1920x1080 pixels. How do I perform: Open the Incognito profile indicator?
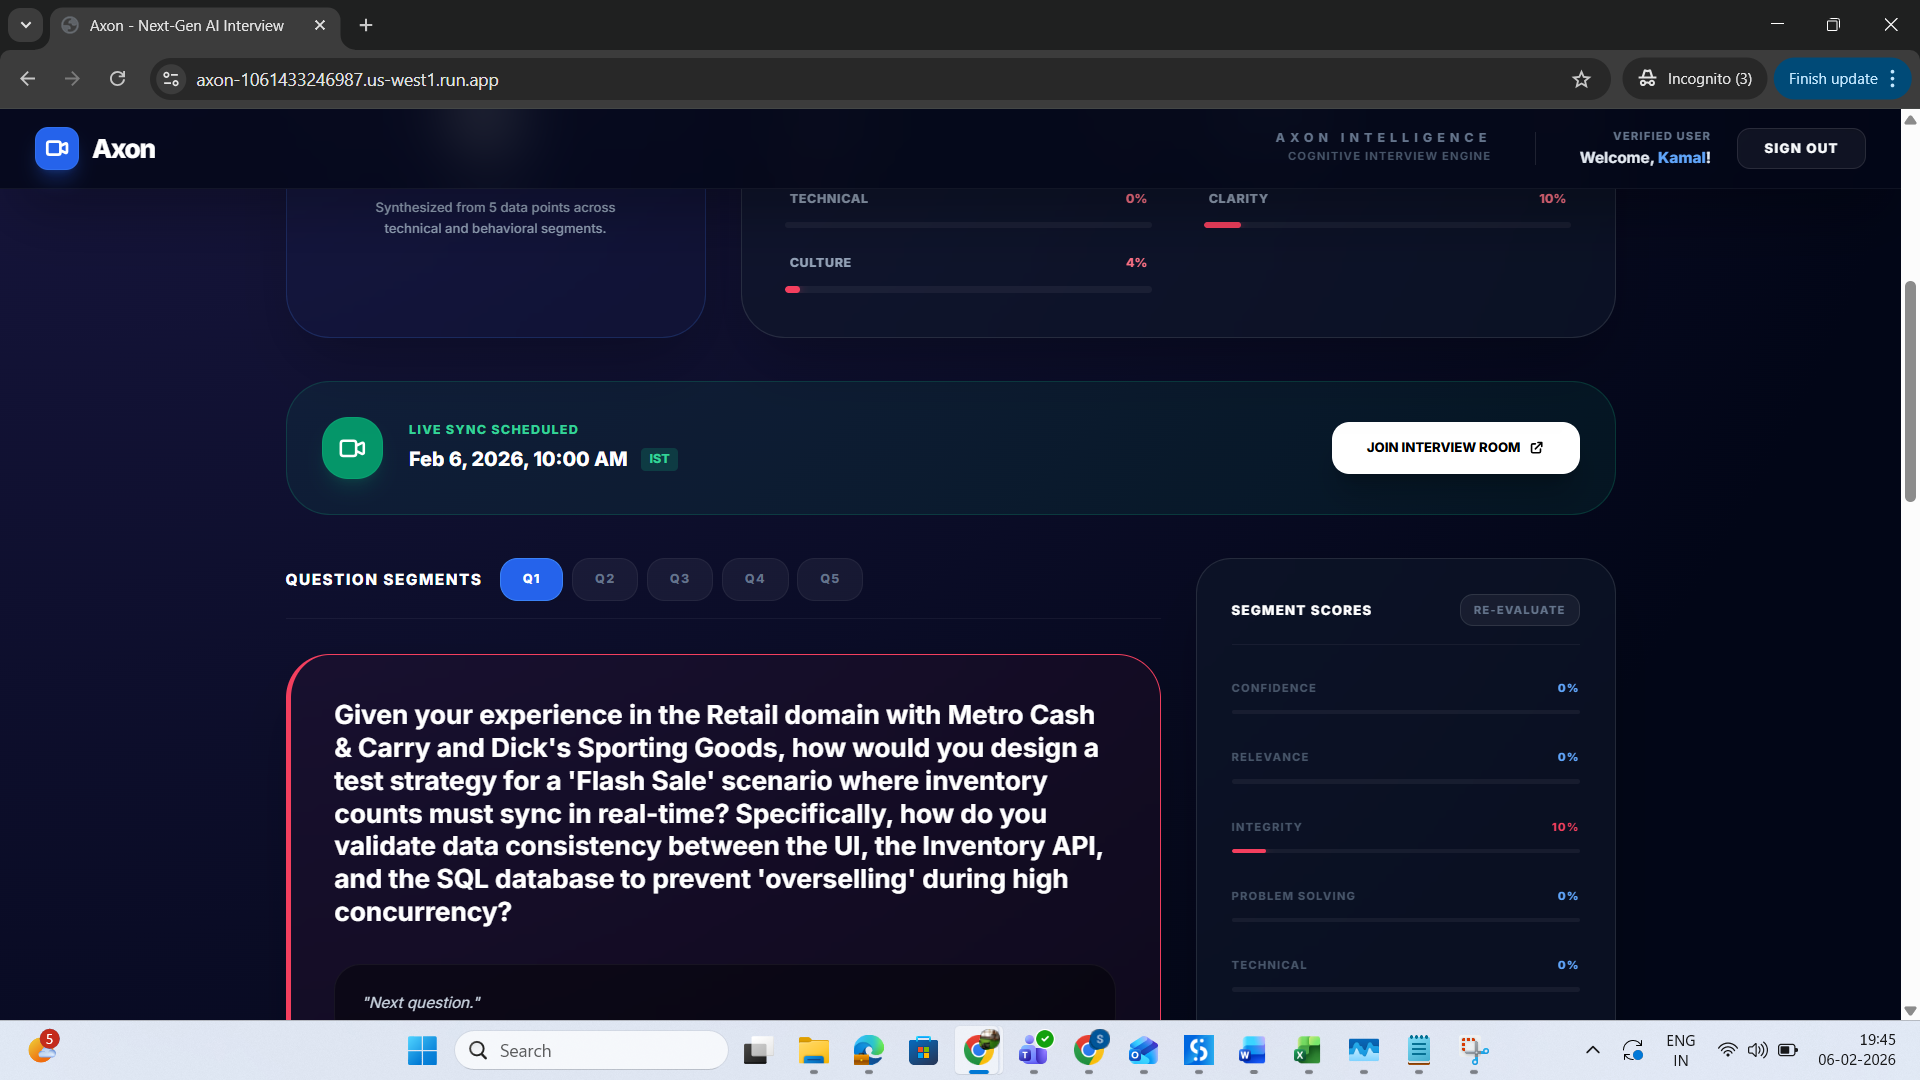pos(1695,79)
